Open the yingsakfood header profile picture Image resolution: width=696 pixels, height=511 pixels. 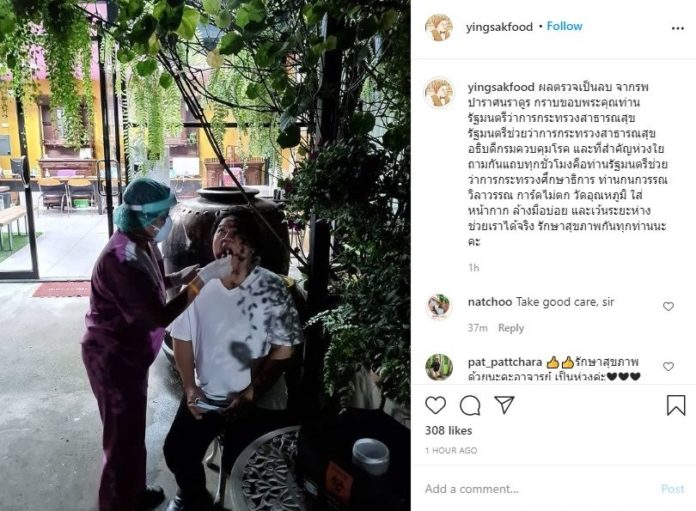coord(439,28)
